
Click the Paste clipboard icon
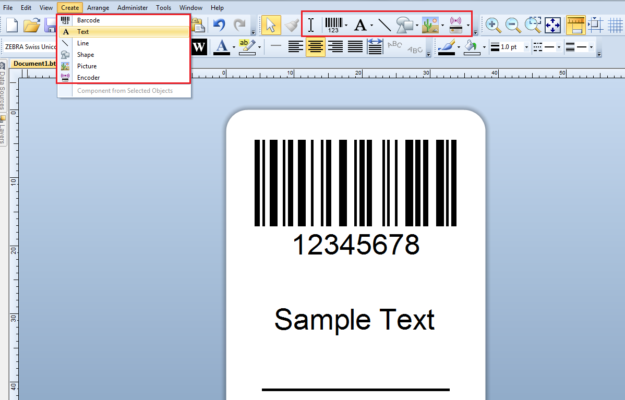198,25
